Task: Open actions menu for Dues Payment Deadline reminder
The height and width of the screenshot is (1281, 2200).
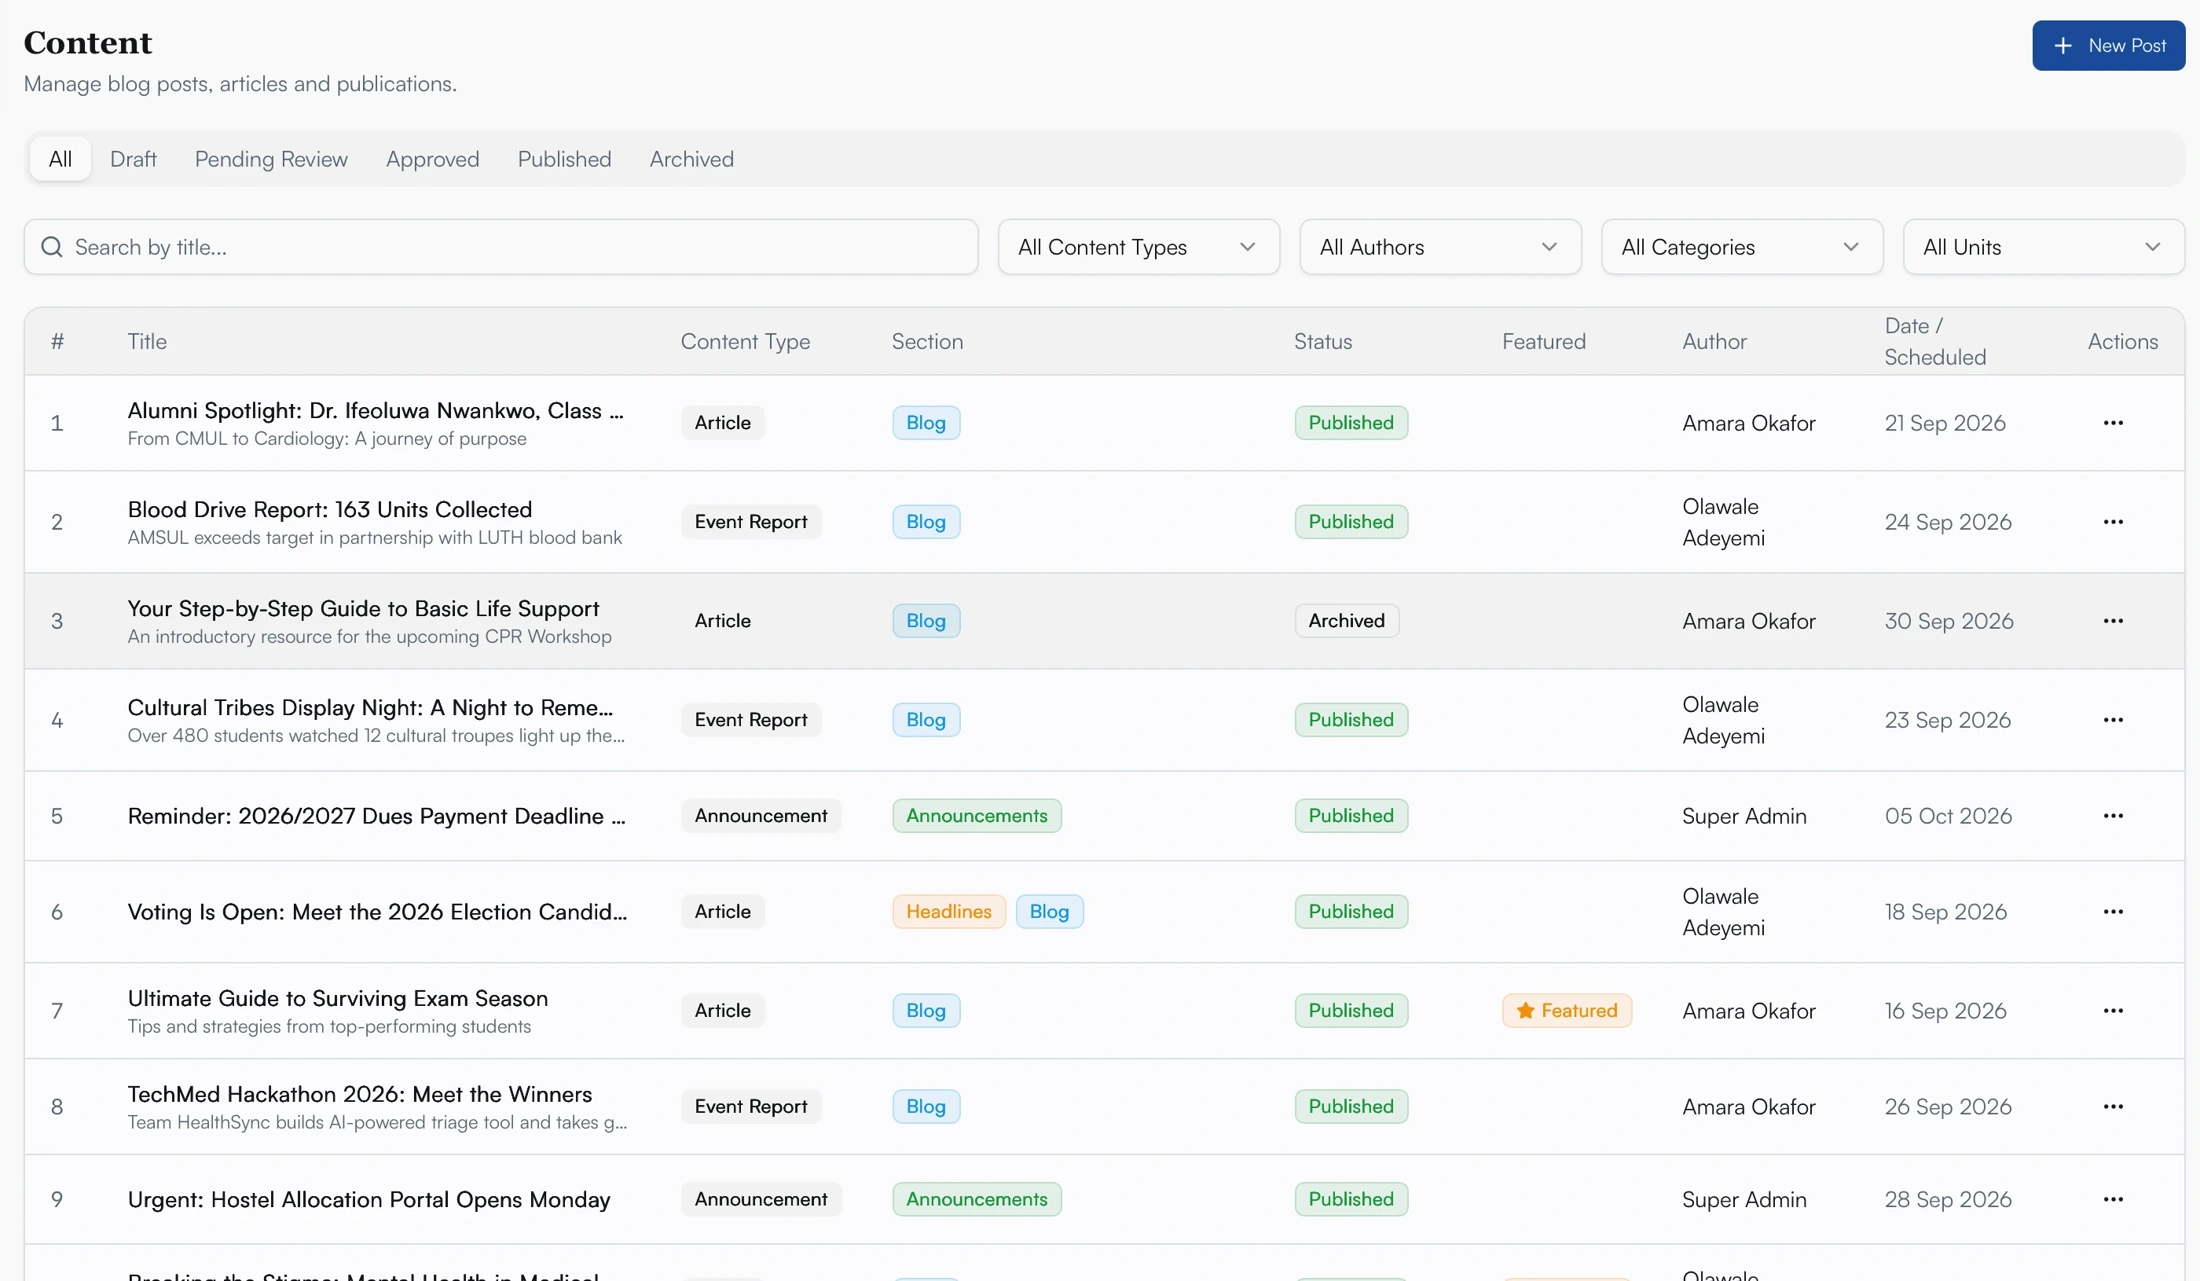Action: point(2112,816)
